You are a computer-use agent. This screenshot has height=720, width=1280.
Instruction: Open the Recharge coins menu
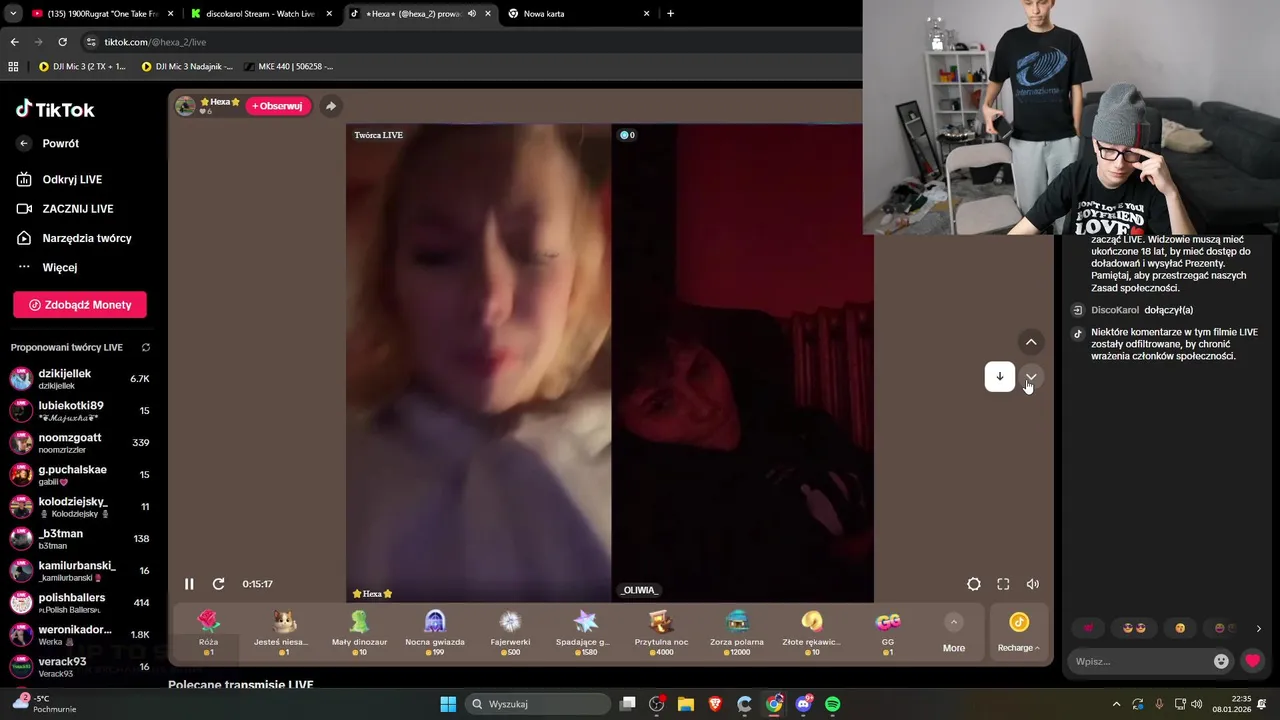1019,634
